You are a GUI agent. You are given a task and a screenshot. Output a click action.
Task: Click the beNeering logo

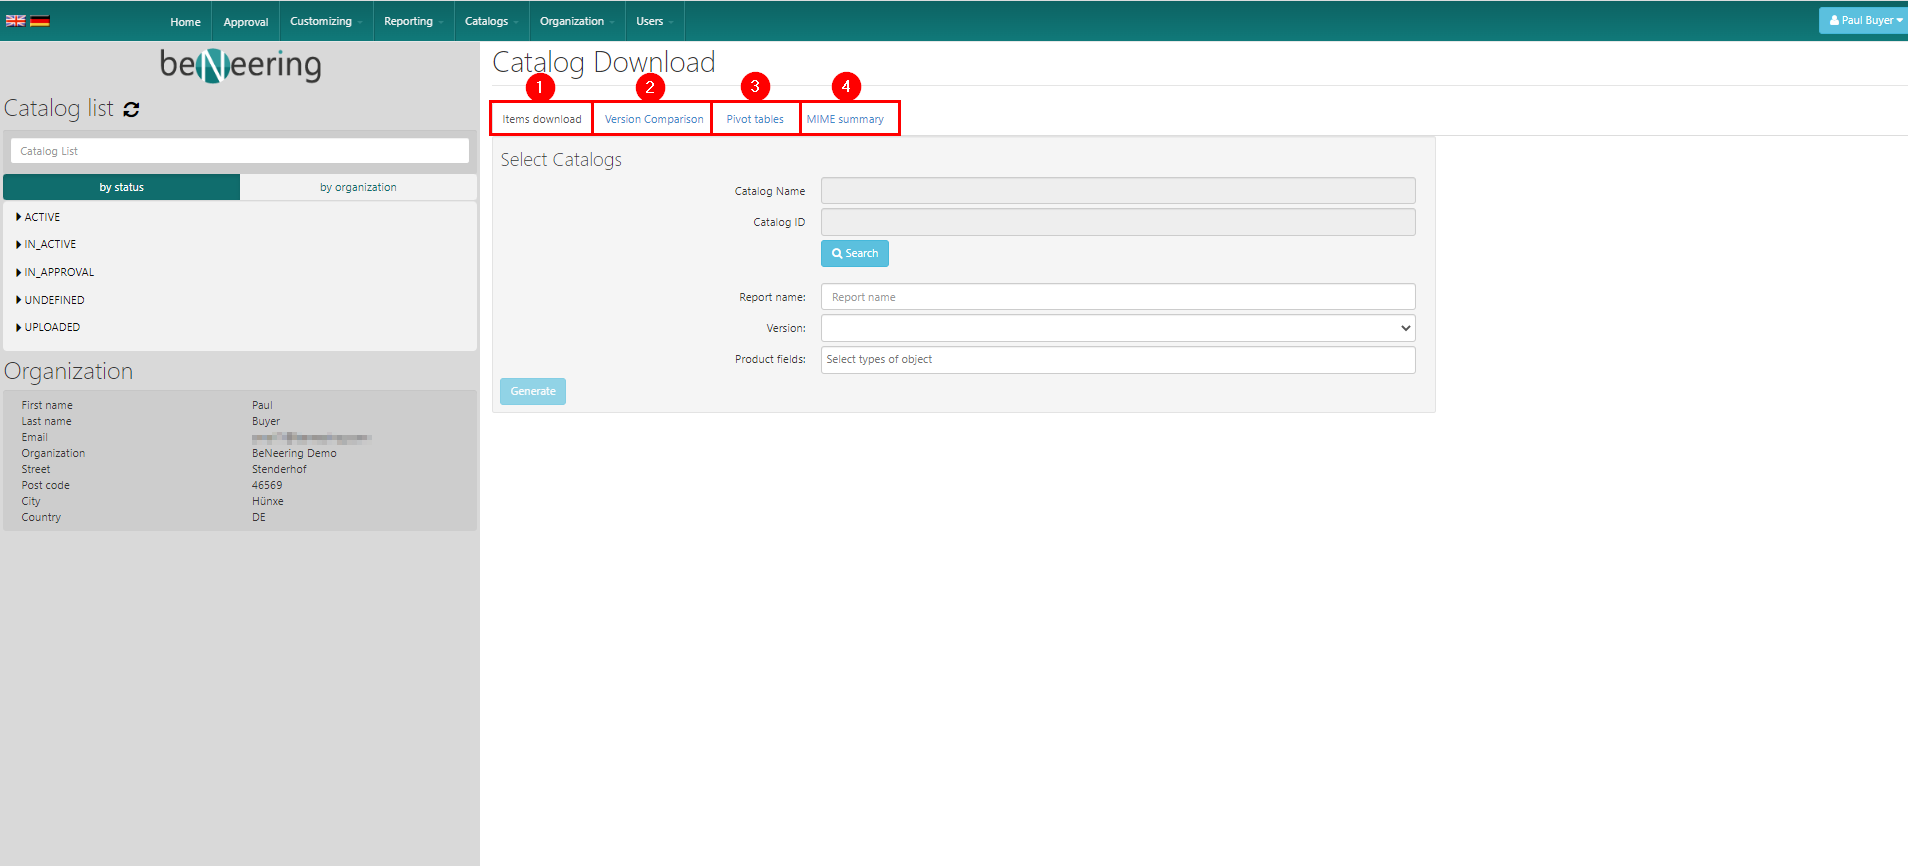[x=240, y=66]
